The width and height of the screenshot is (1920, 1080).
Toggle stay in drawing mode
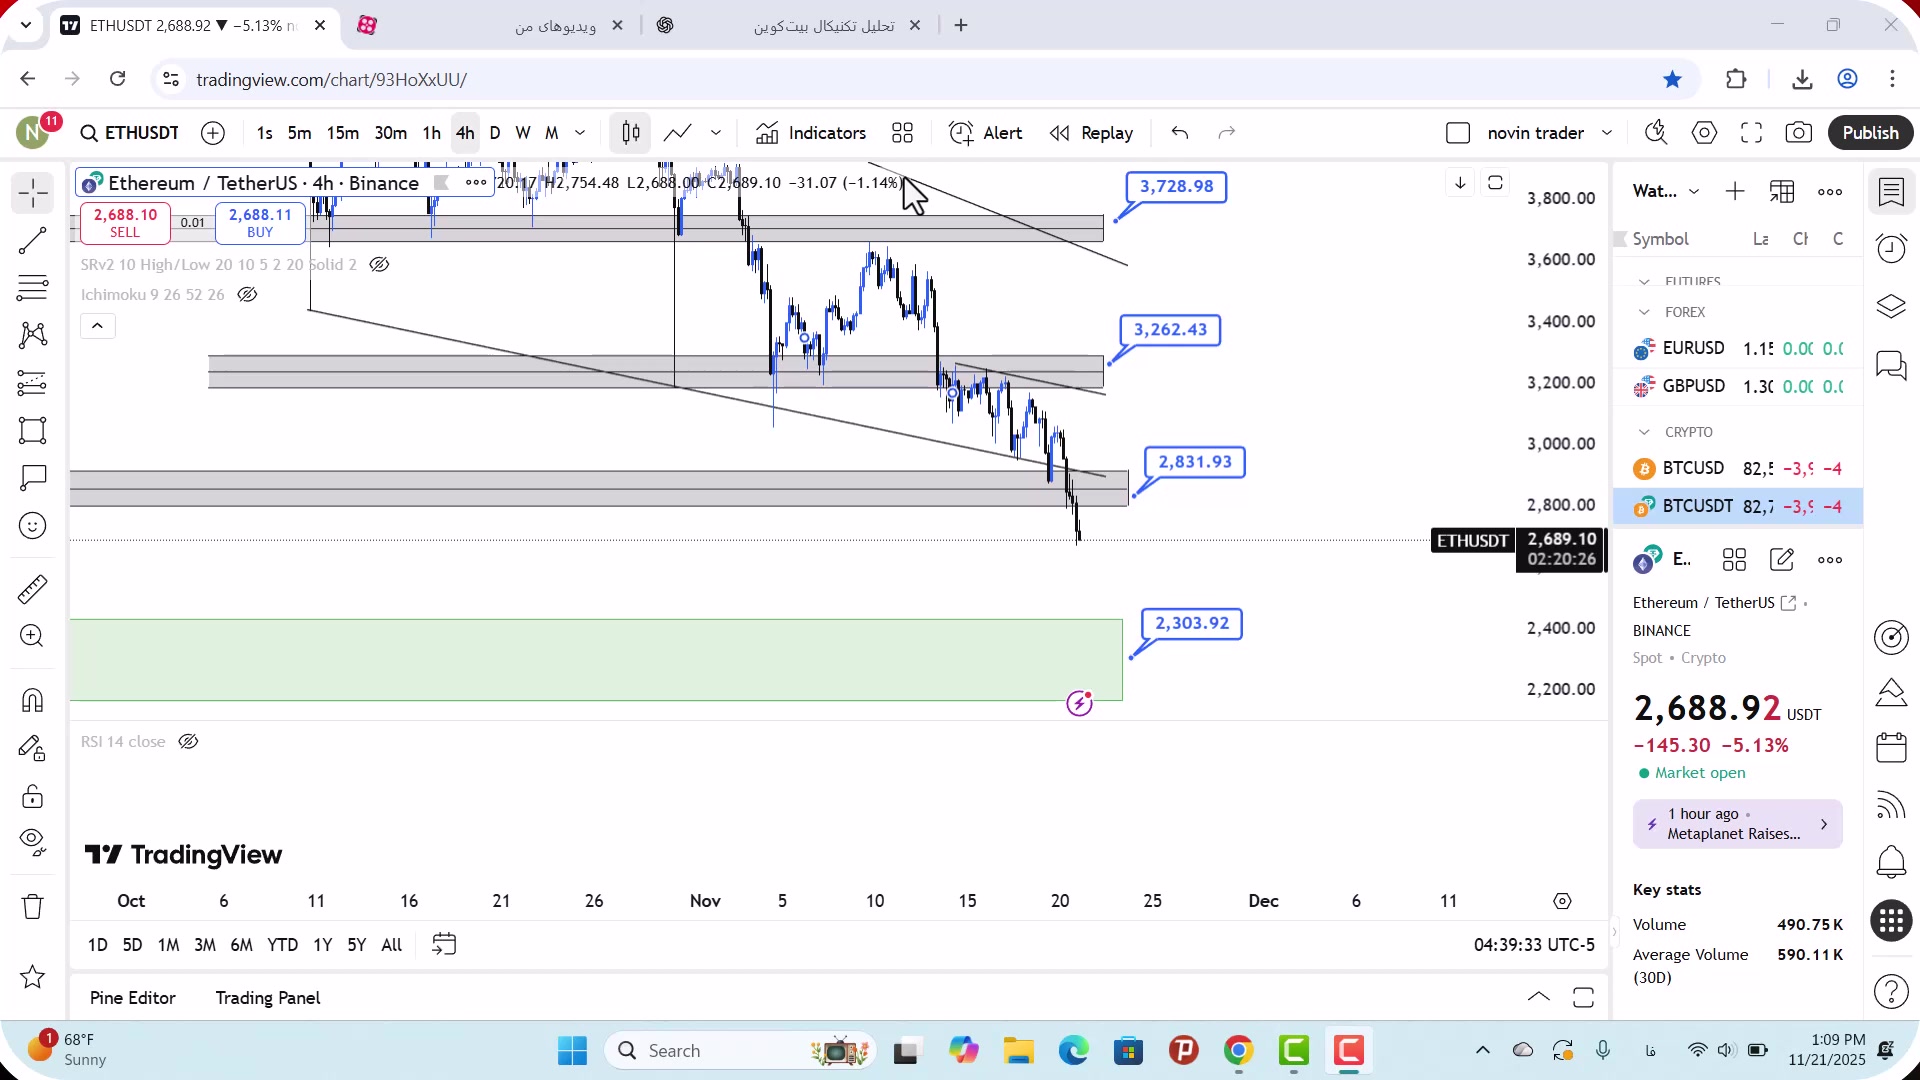33,748
